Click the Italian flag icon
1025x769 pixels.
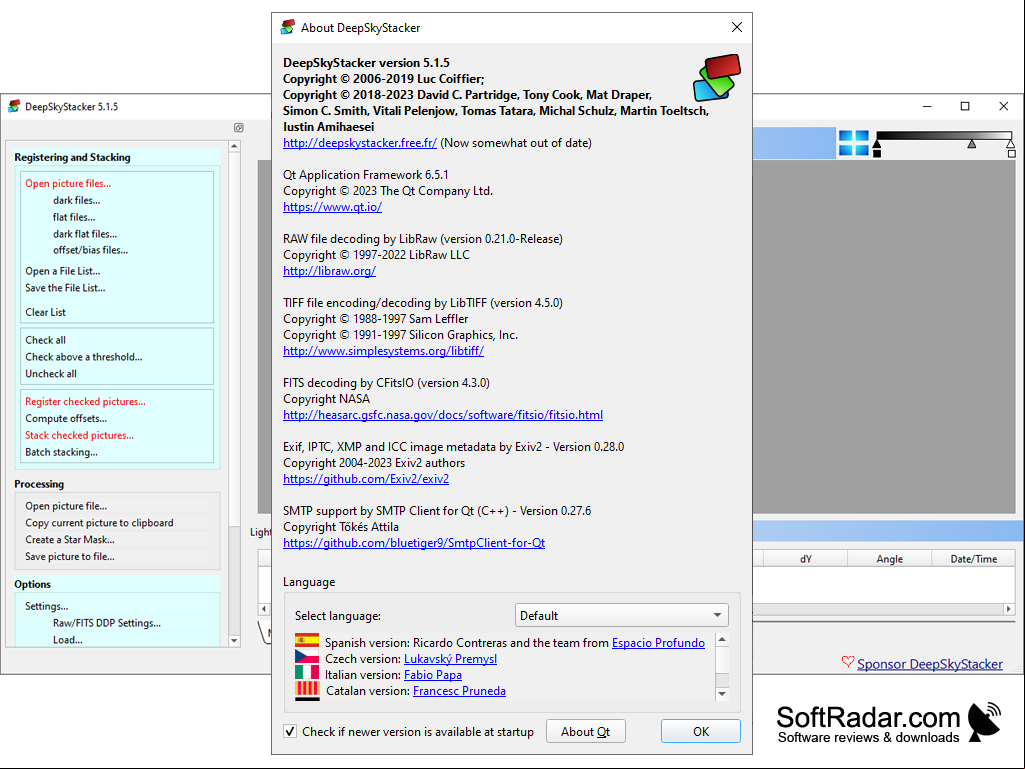307,673
